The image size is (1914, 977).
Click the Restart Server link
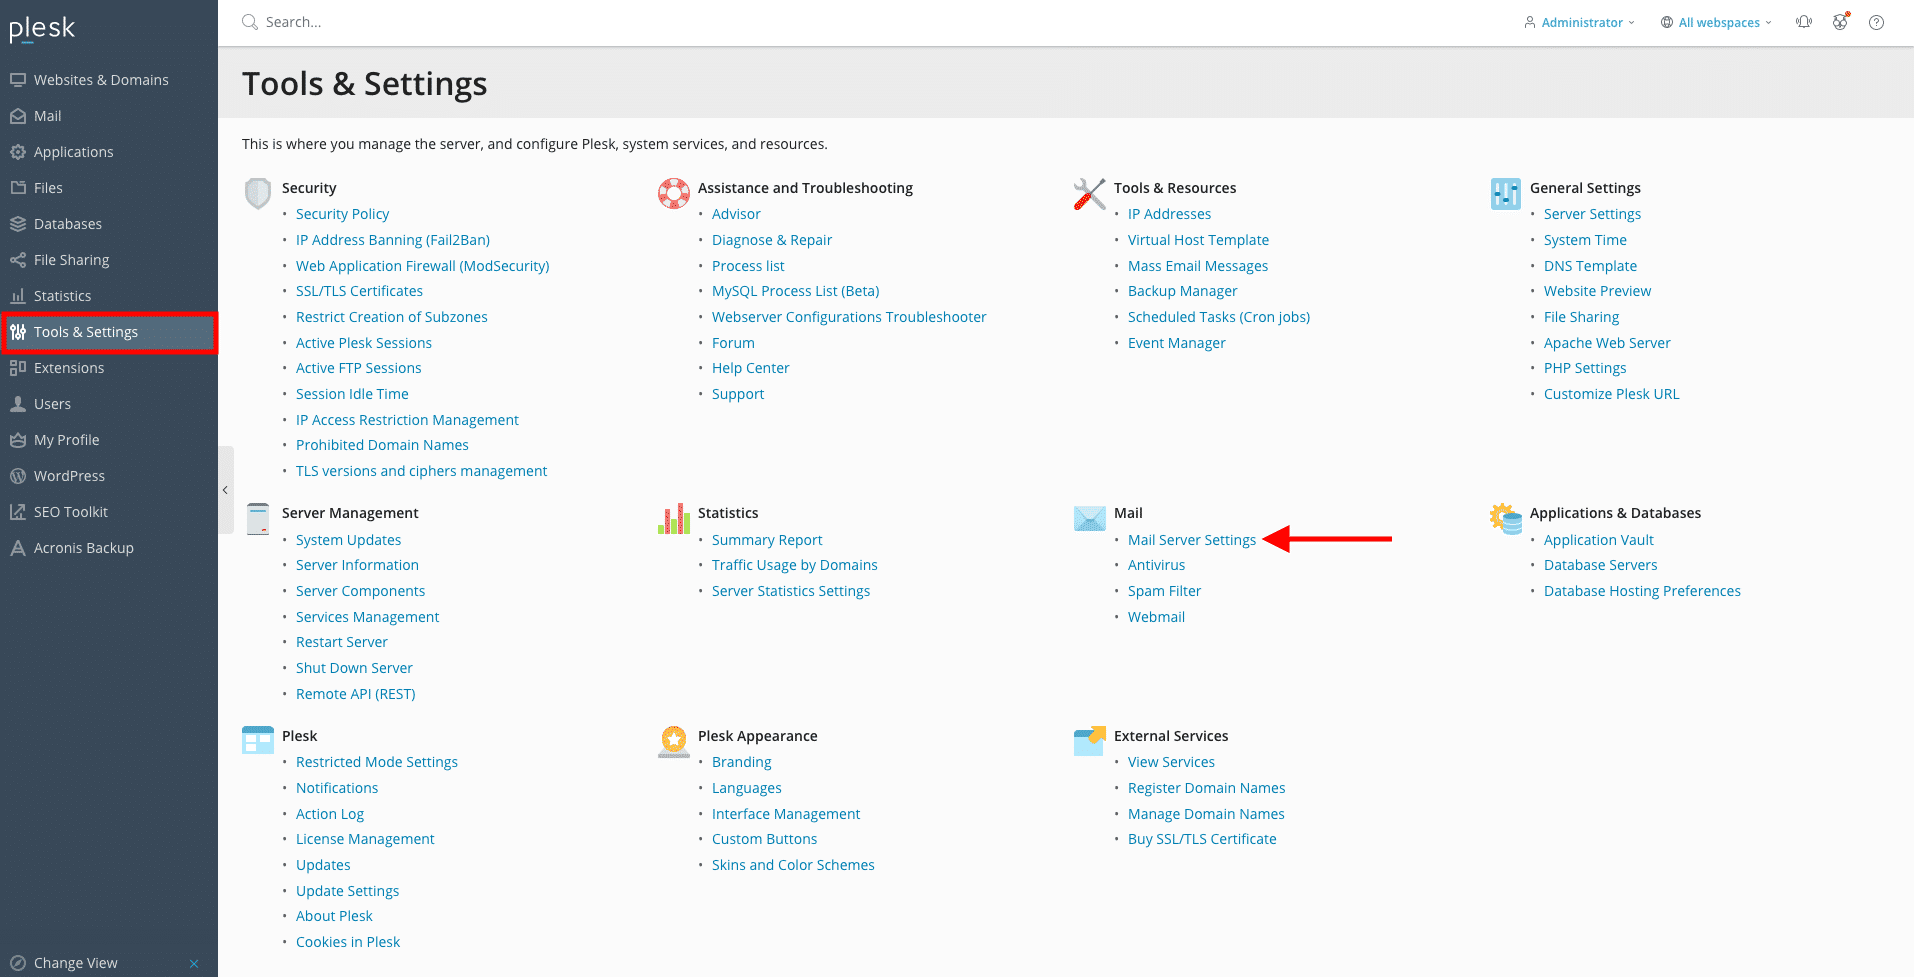[x=342, y=642]
